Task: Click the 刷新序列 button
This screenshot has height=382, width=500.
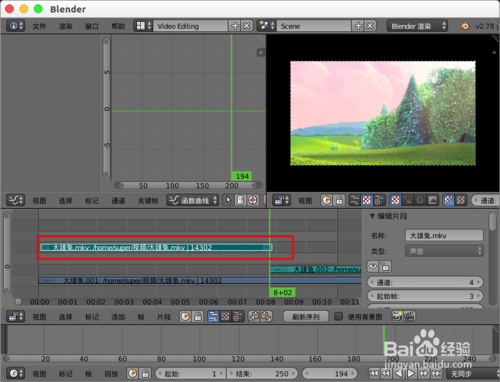Action: click(306, 317)
